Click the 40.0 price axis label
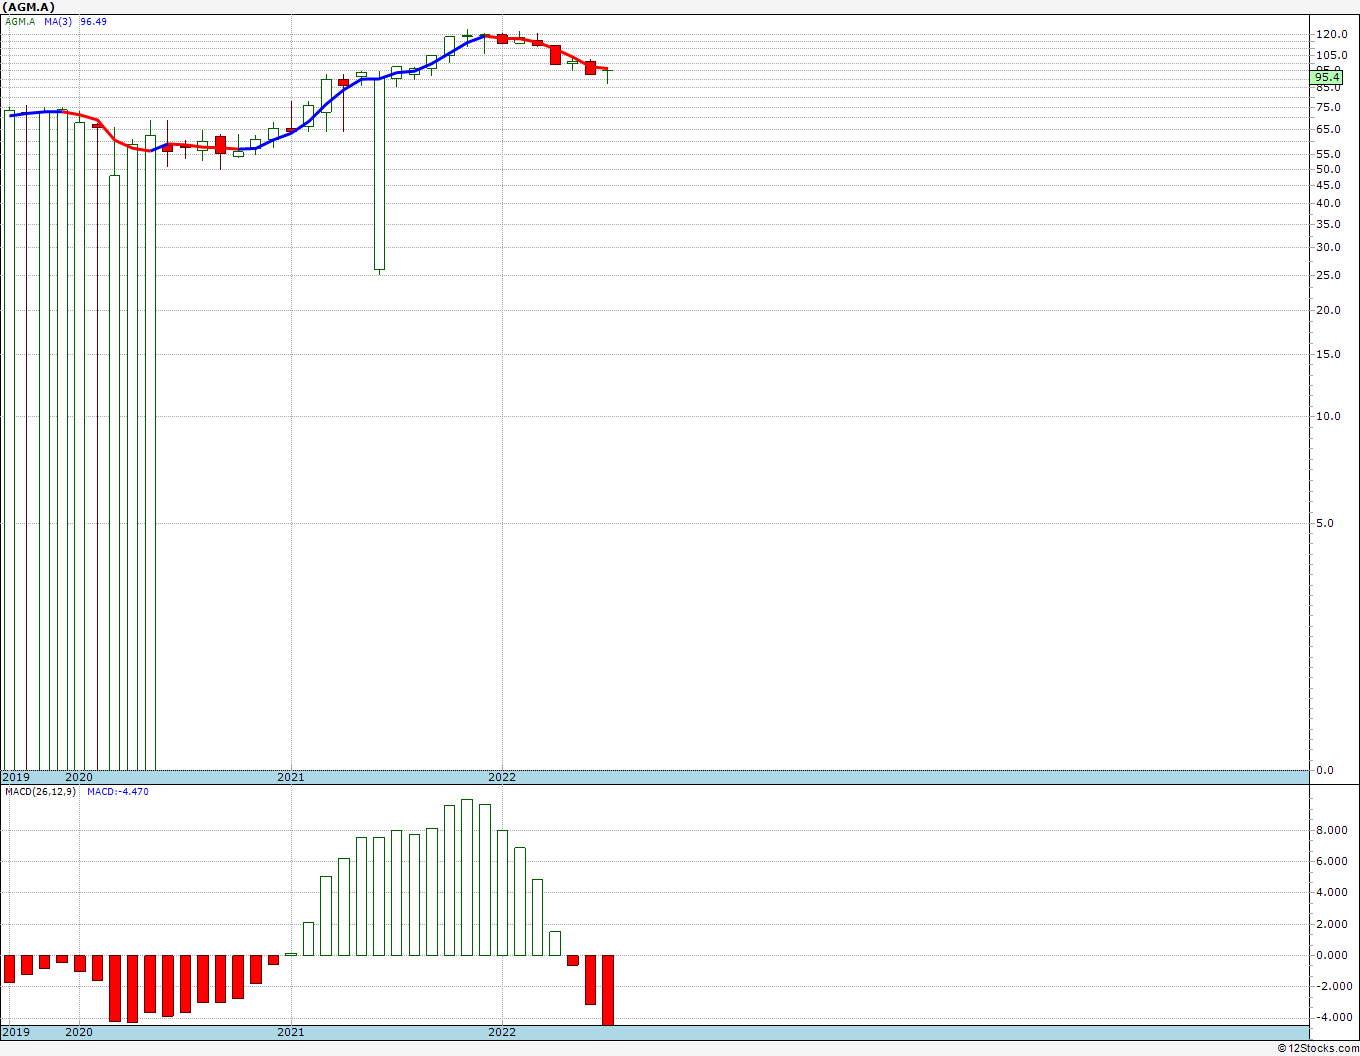 pos(1329,203)
